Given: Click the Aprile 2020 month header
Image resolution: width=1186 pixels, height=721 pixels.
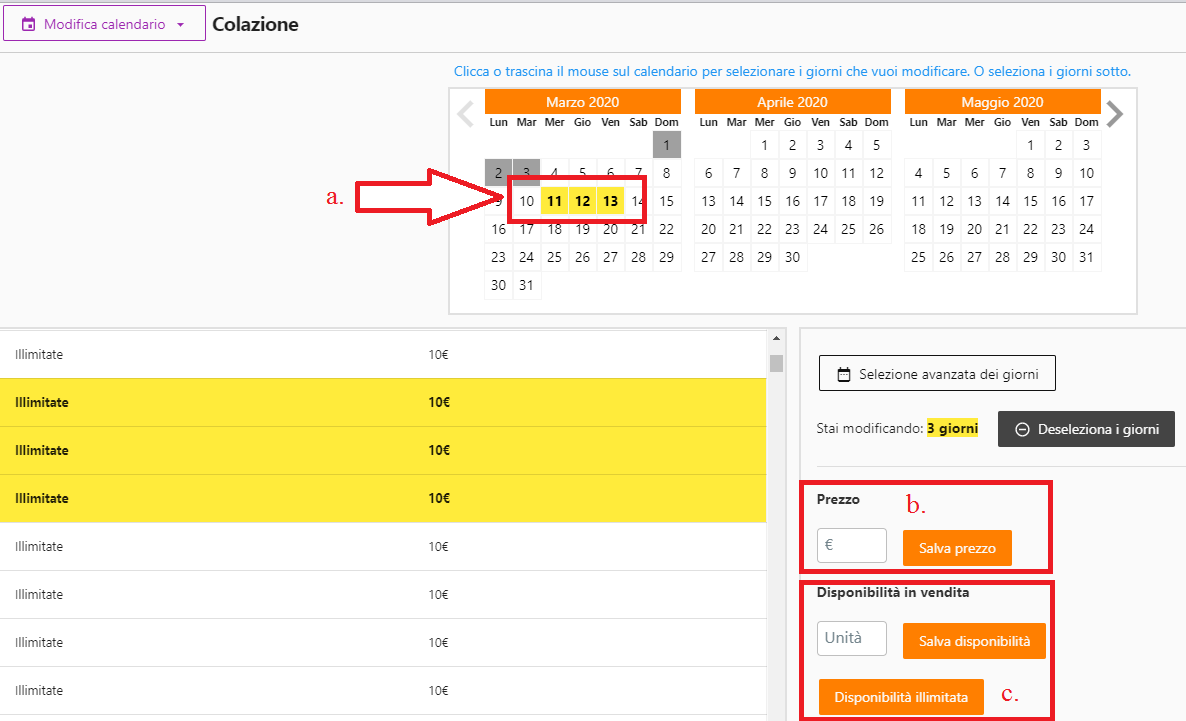Looking at the screenshot, I should tap(792, 102).
